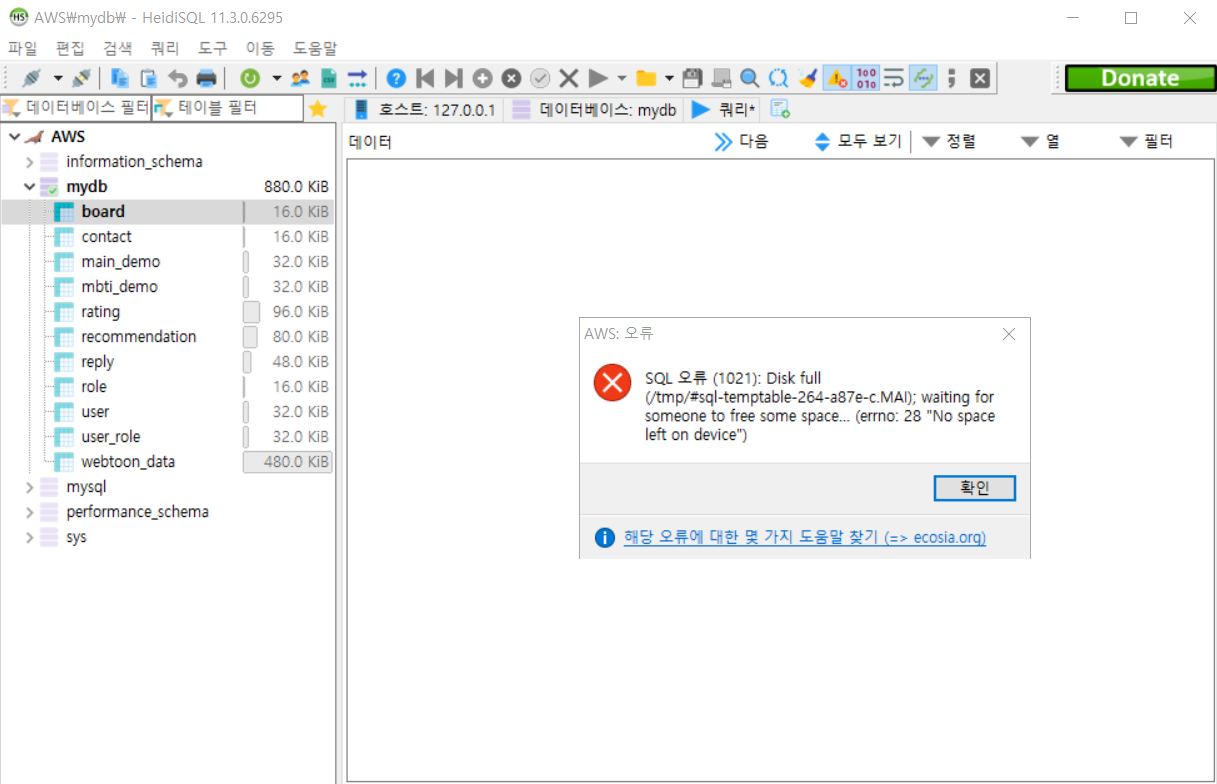Click the blue help question mark icon
Viewport: 1217px width, 784px height.
tap(397, 78)
